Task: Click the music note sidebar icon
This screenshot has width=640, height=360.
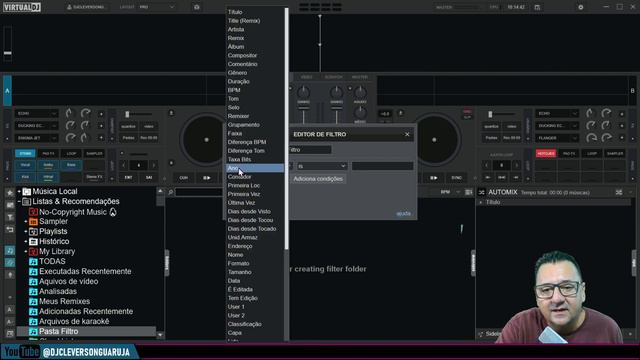Action: pyautogui.click(x=10, y=251)
